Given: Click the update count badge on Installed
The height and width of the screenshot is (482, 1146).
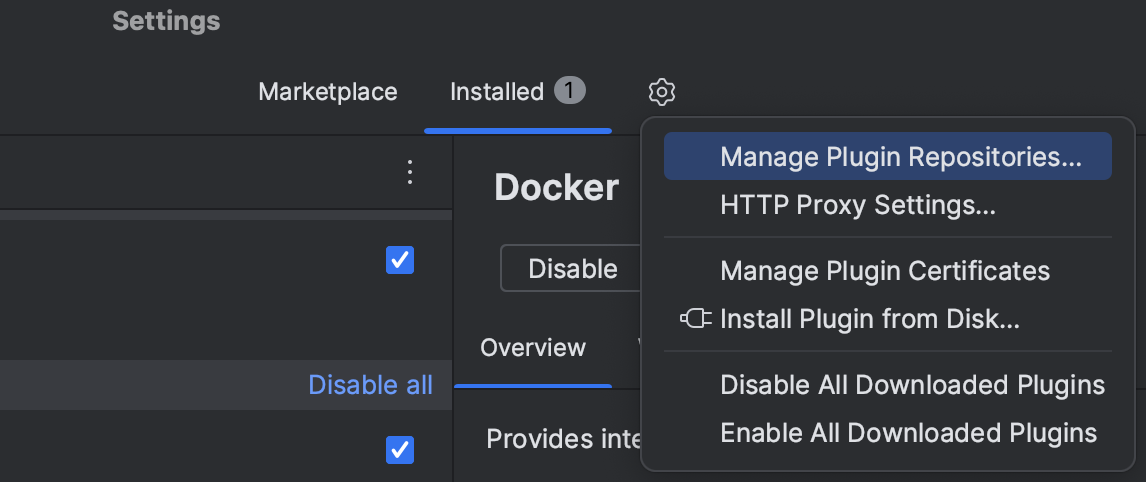Looking at the screenshot, I should click(569, 92).
